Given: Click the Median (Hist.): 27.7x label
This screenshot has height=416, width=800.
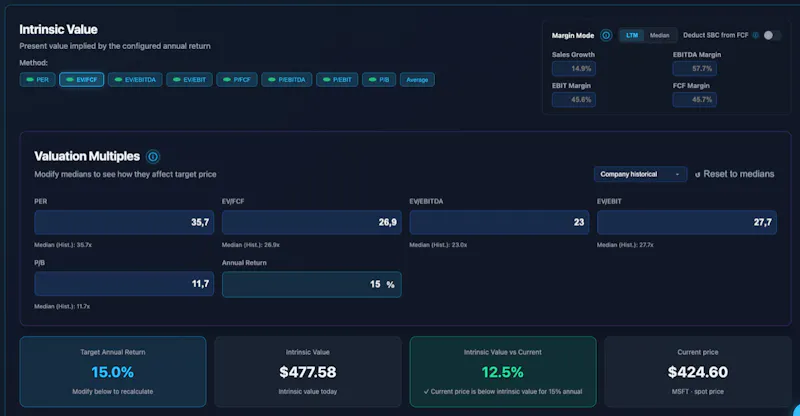Looking at the screenshot, I should pos(625,245).
